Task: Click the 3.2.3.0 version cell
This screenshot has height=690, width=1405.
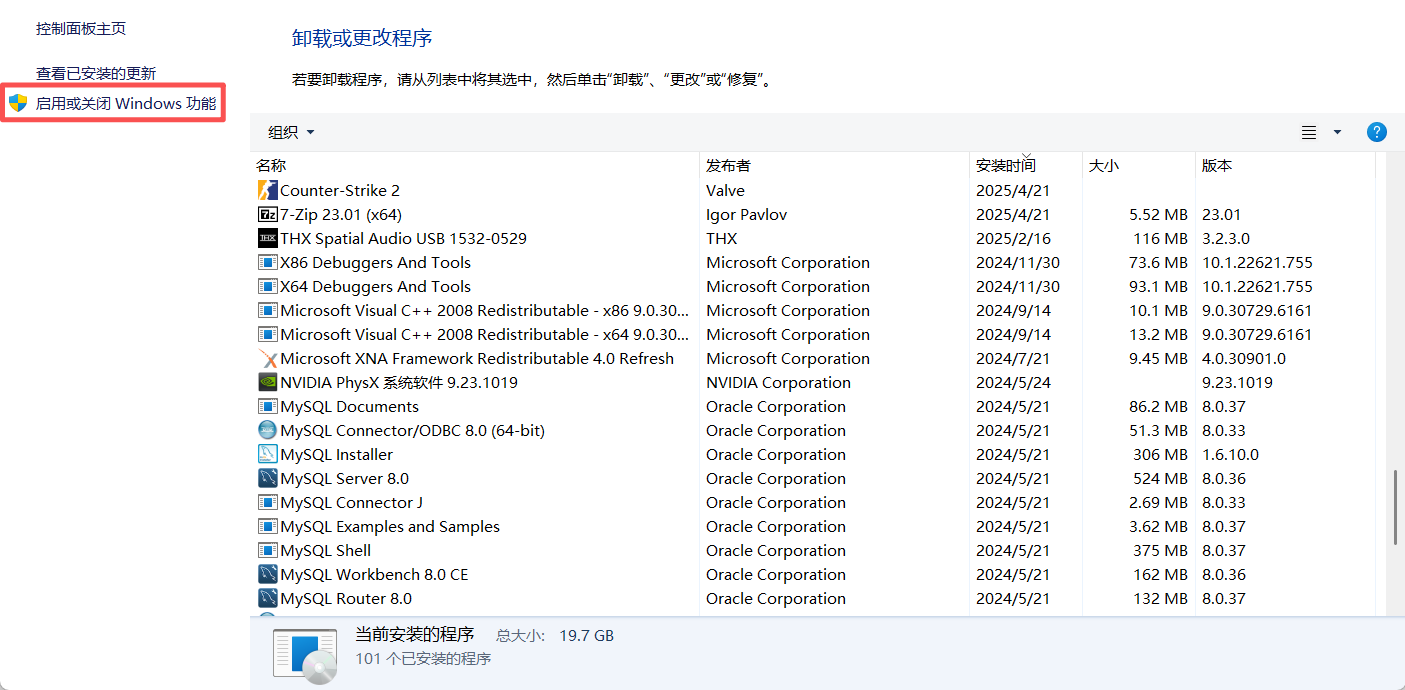Action: click(1226, 238)
